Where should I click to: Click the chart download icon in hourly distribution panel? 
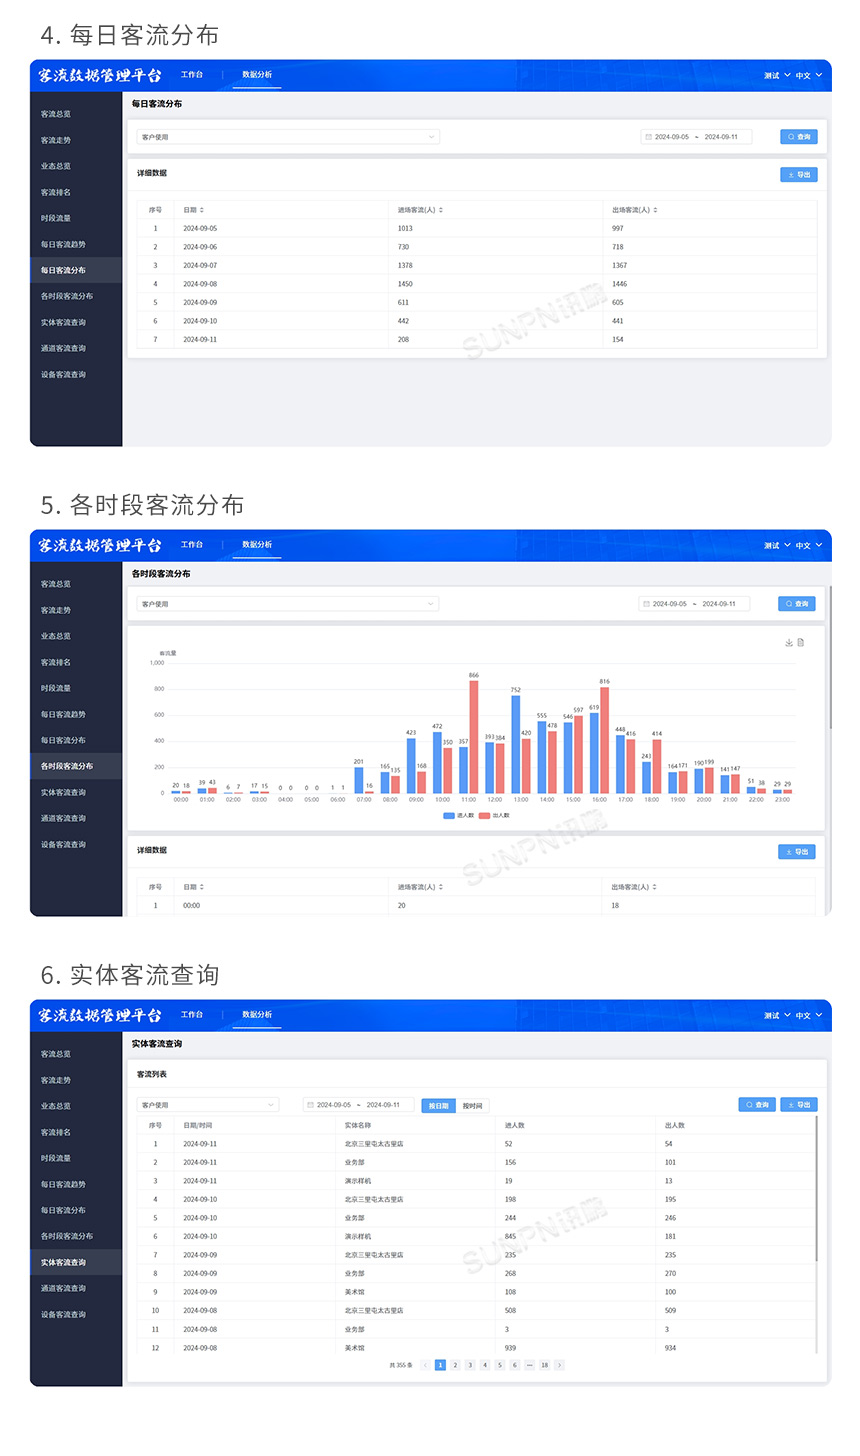tap(789, 643)
